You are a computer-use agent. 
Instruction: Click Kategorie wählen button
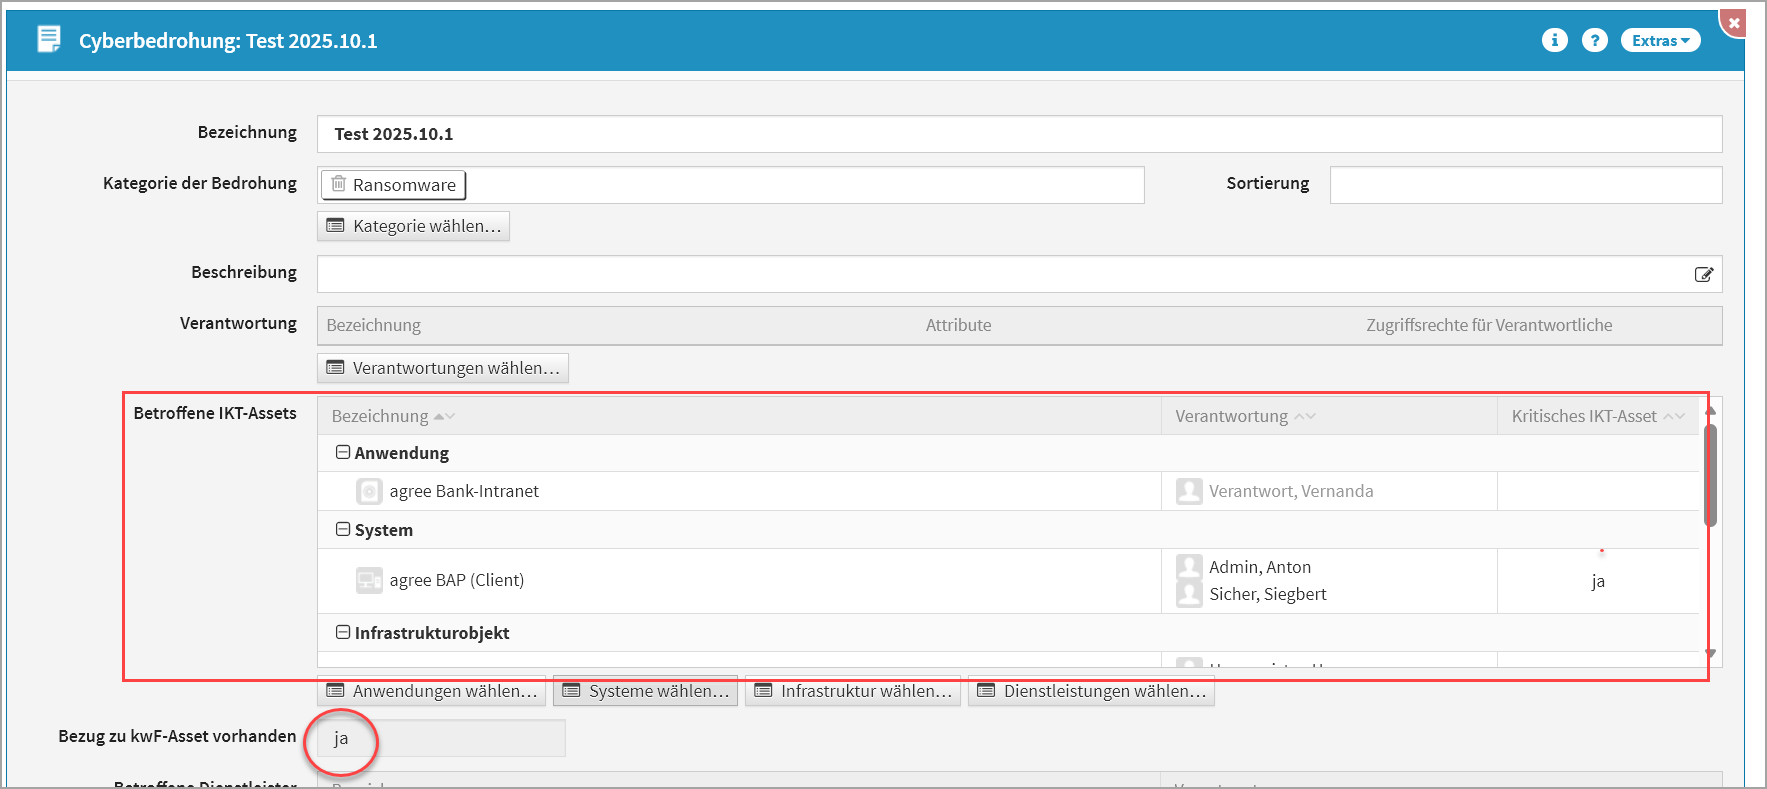[x=413, y=226]
